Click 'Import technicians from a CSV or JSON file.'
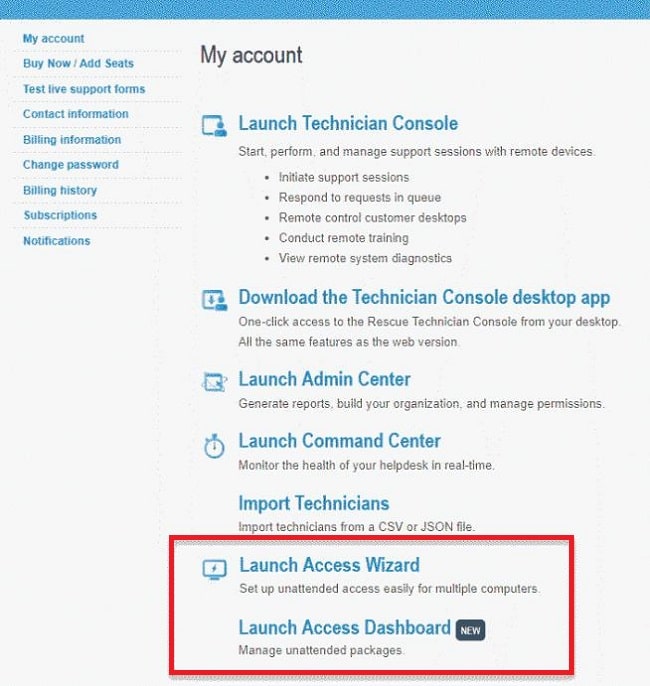Screen dimensions: 650x686 (x=356, y=527)
